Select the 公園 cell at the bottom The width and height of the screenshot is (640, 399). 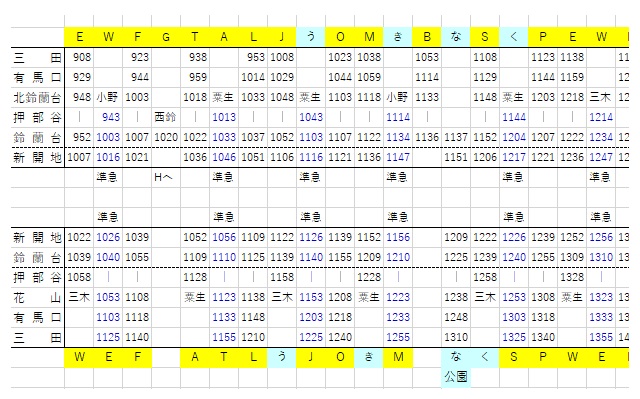pyautogui.click(x=456, y=377)
